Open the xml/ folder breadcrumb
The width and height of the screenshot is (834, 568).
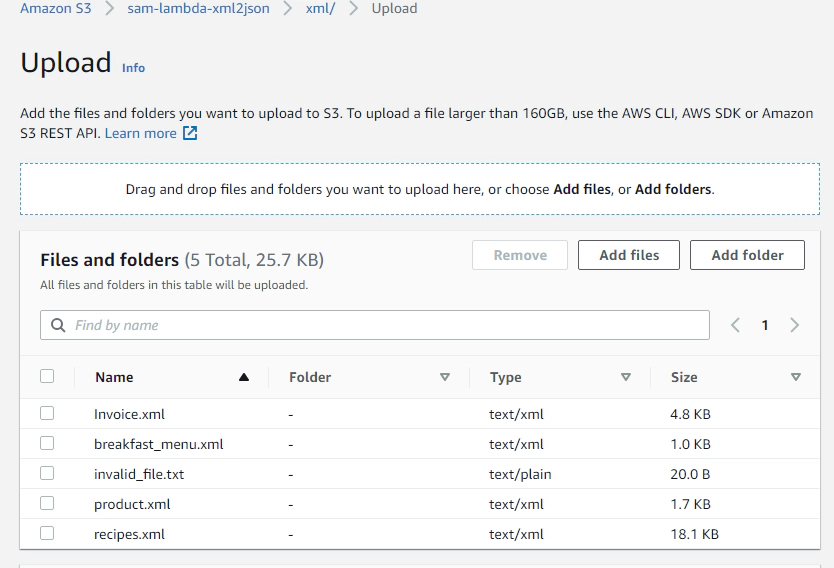click(320, 8)
